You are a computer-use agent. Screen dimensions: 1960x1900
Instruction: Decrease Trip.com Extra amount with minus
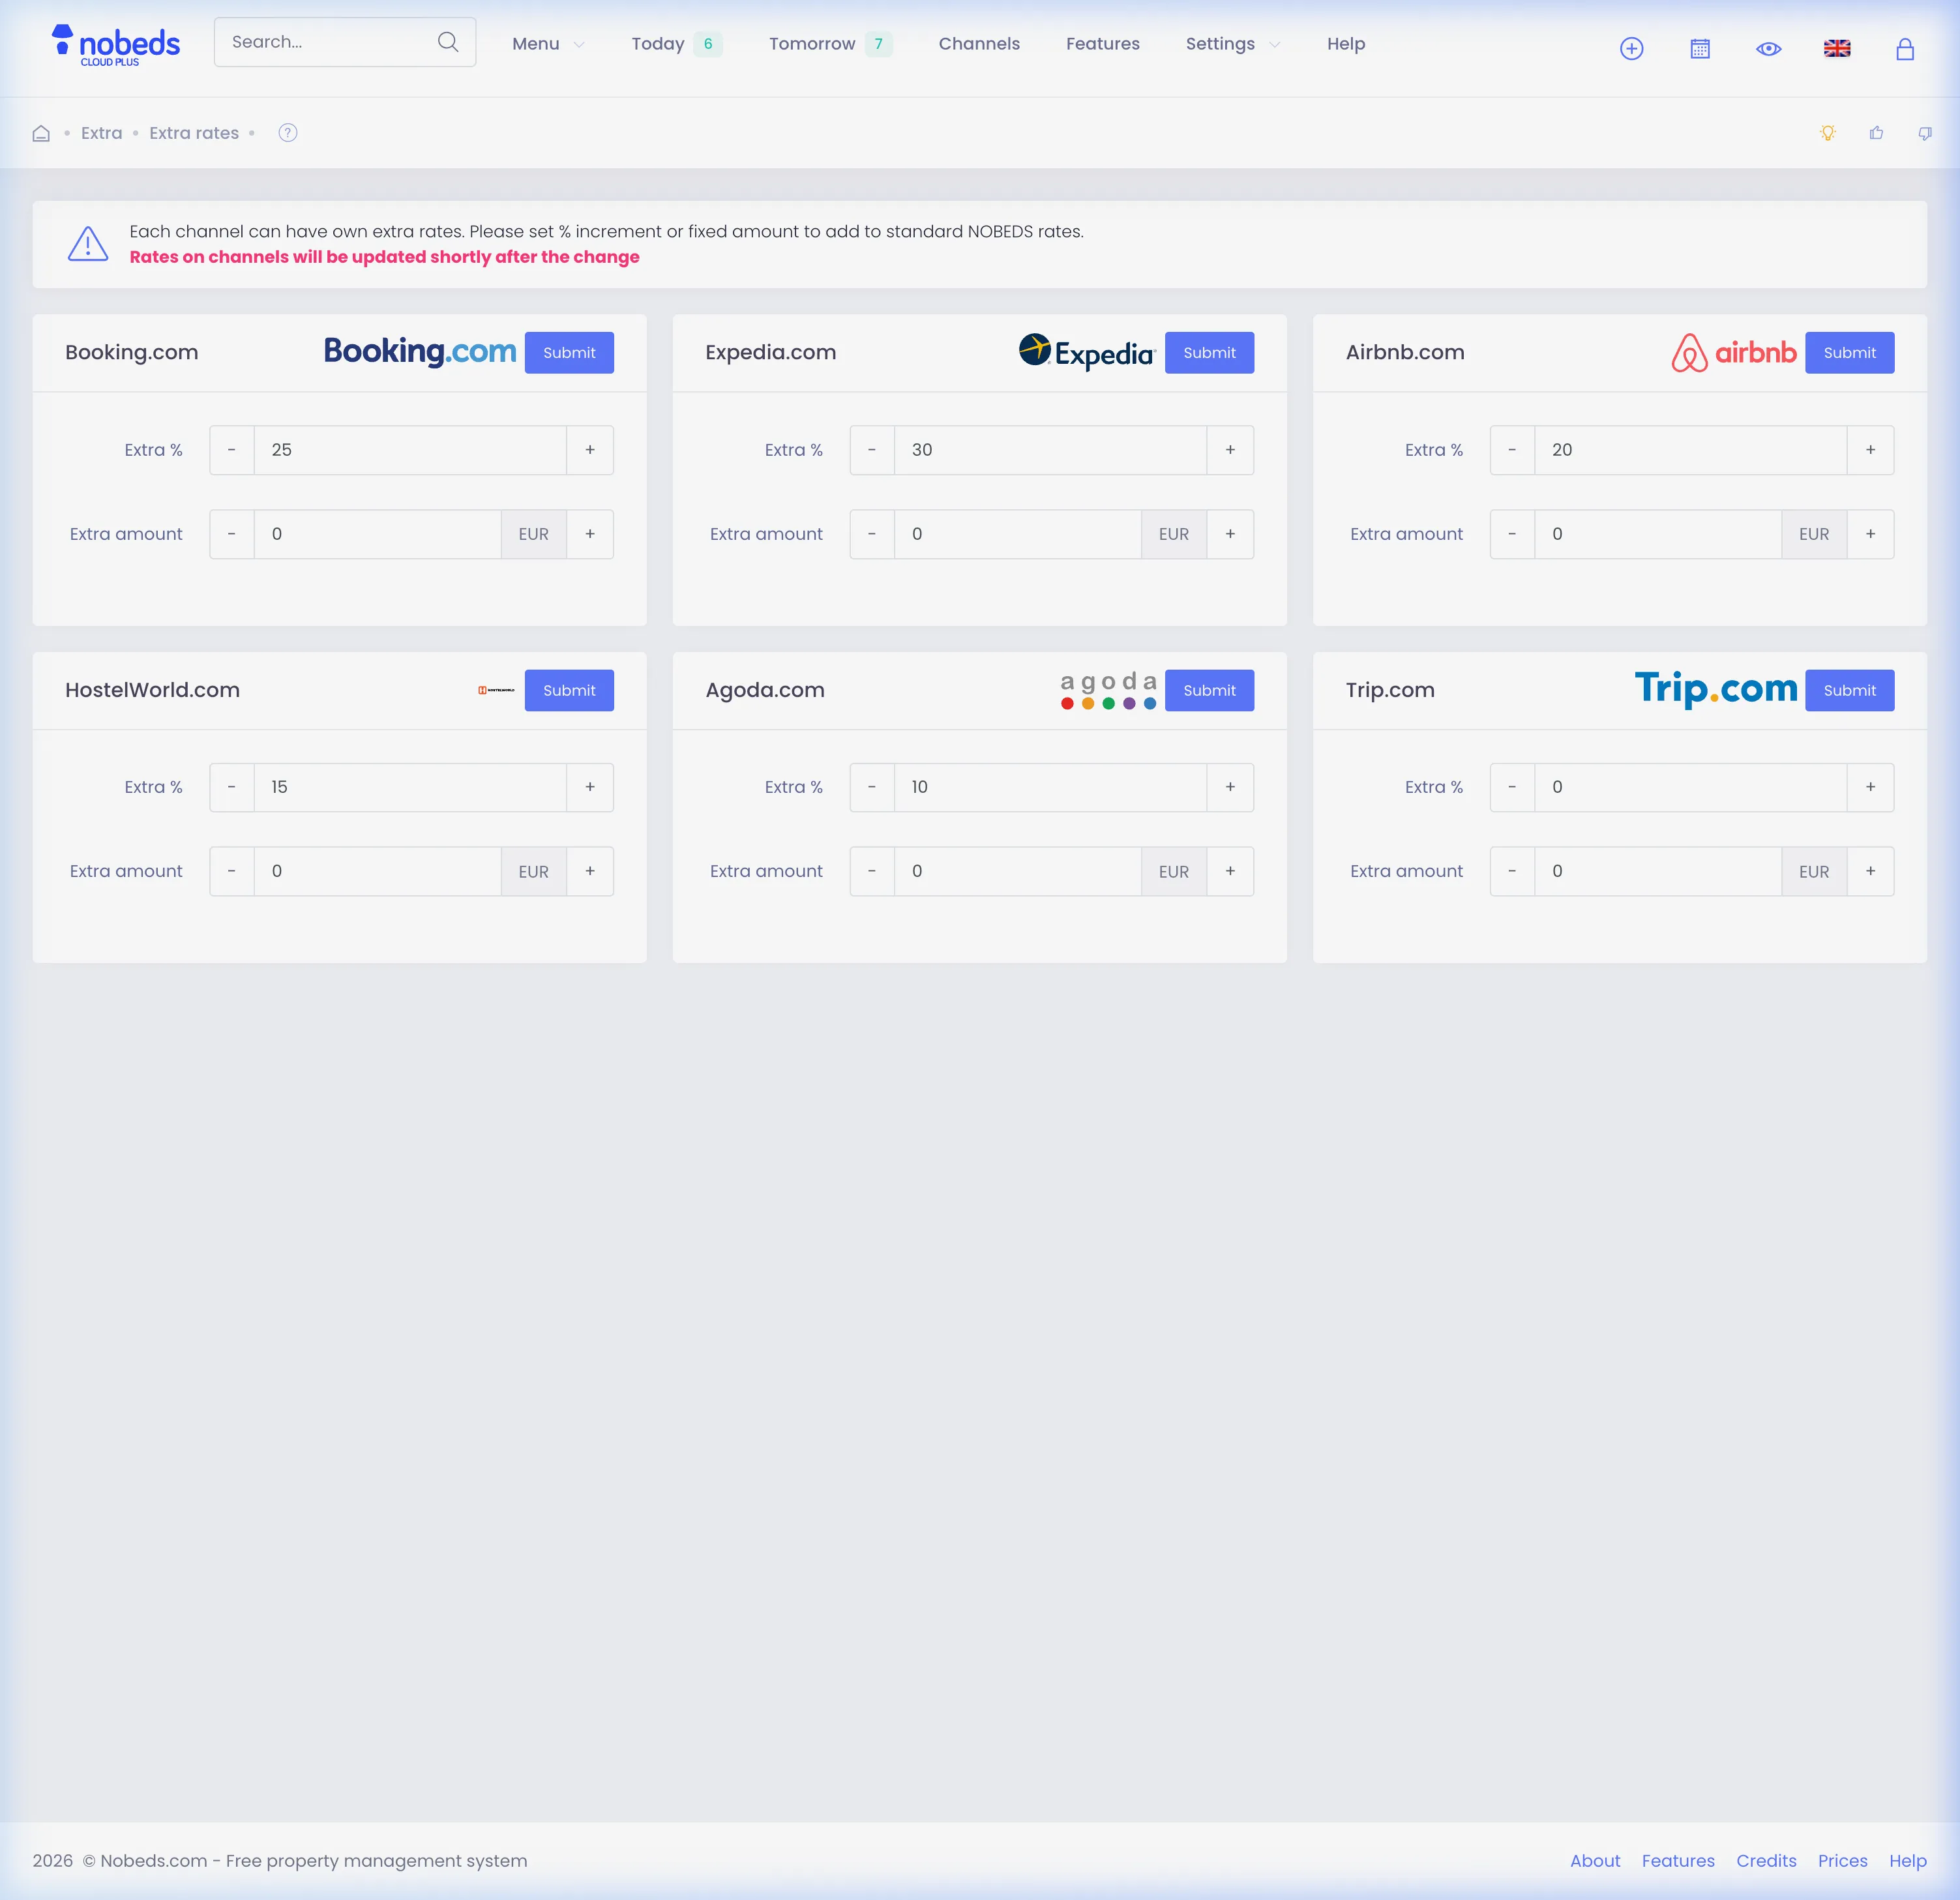[x=1512, y=871]
